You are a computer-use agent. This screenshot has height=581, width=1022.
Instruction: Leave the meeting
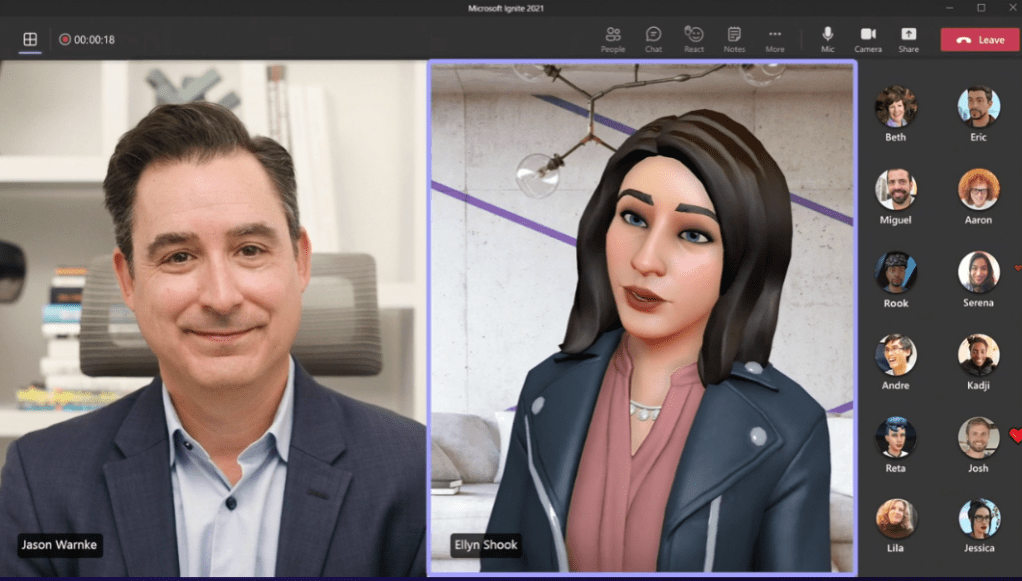tap(979, 40)
